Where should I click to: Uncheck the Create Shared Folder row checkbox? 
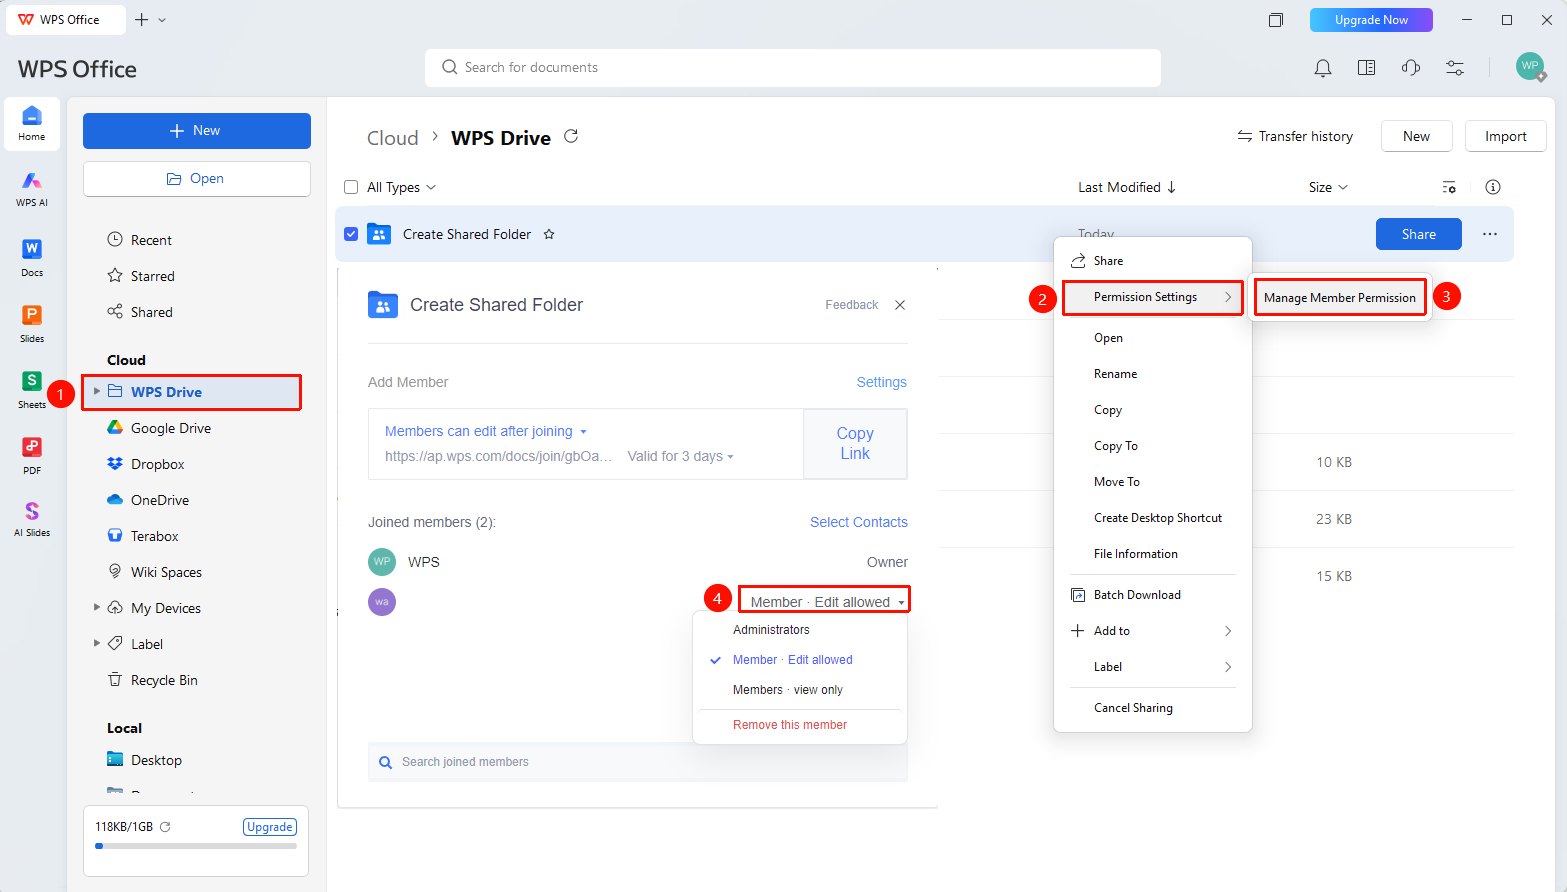pyautogui.click(x=351, y=234)
